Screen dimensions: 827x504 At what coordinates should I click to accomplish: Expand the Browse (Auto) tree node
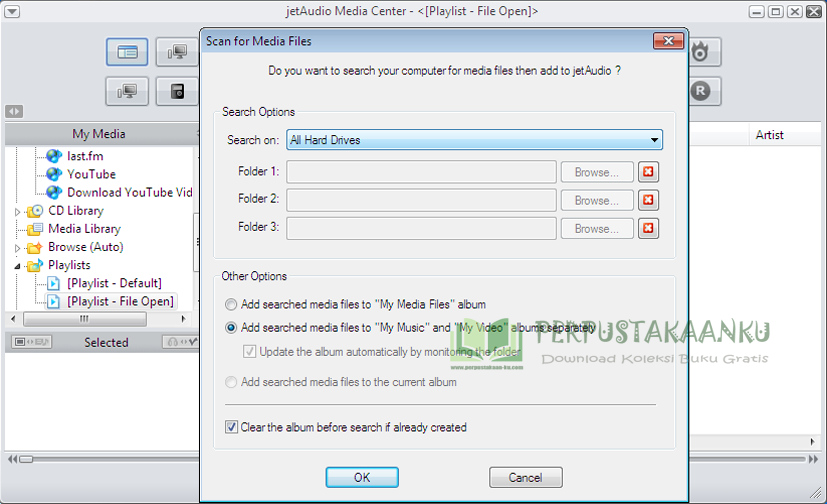(x=17, y=248)
